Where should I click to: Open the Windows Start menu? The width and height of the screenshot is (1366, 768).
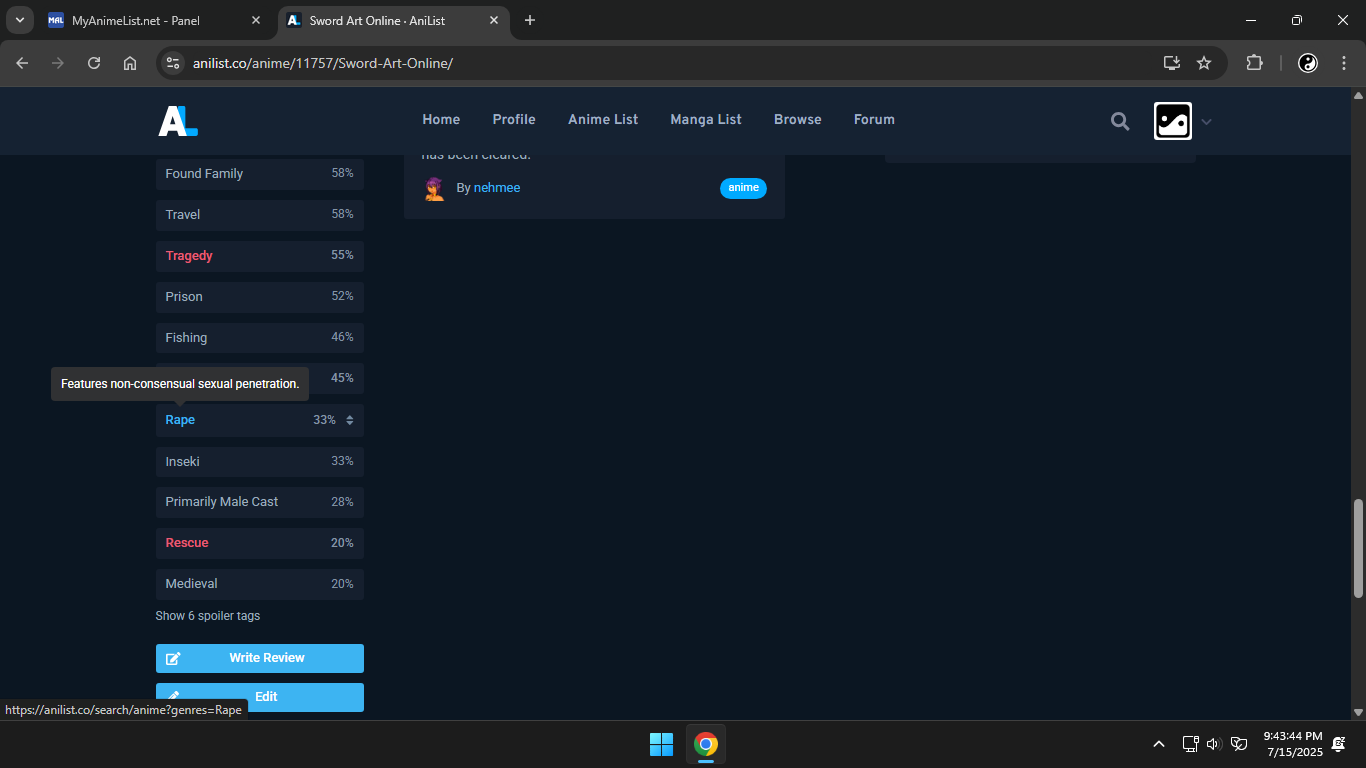661,744
